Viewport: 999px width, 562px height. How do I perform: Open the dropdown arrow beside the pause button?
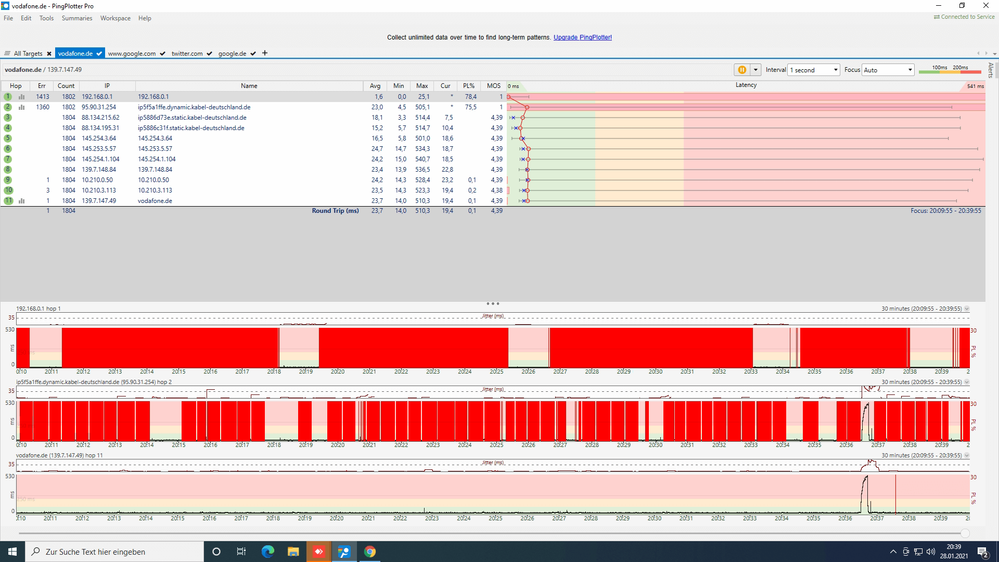tap(756, 70)
